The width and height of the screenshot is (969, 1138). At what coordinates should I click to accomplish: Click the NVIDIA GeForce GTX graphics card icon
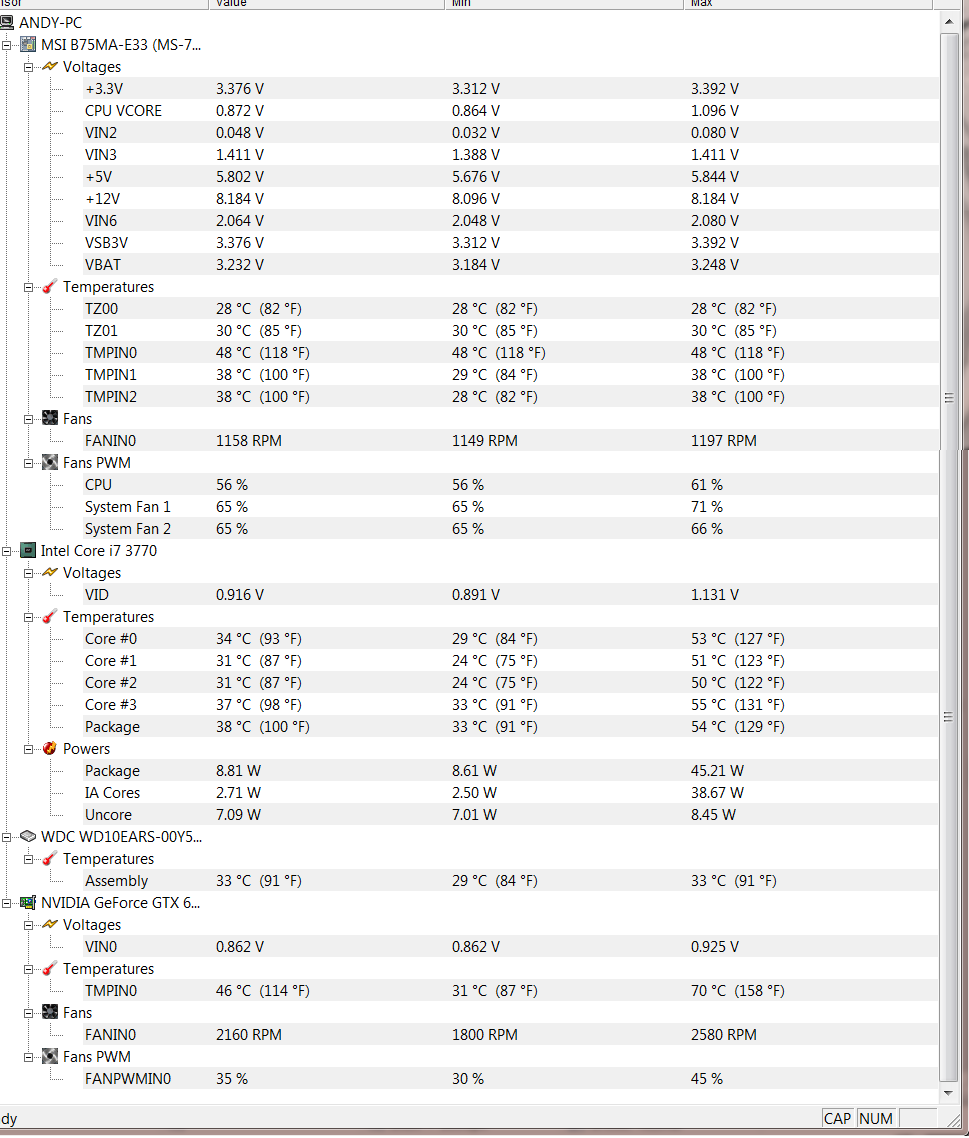click(x=28, y=902)
